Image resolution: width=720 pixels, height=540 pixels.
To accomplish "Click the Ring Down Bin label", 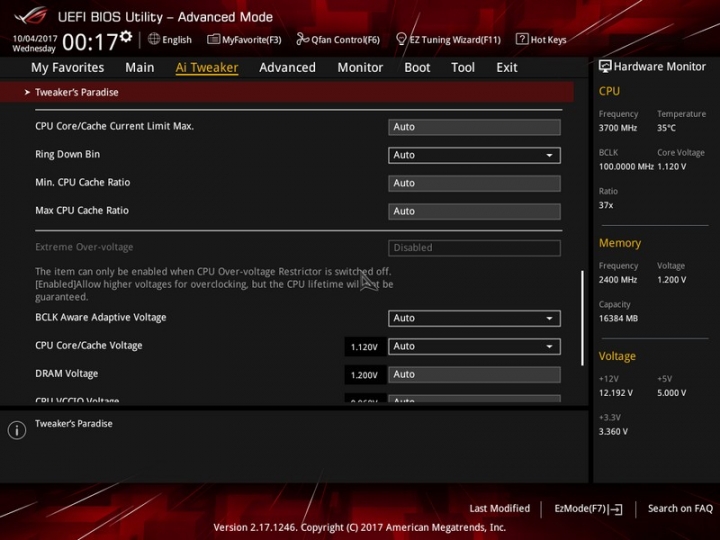I will point(68,154).
